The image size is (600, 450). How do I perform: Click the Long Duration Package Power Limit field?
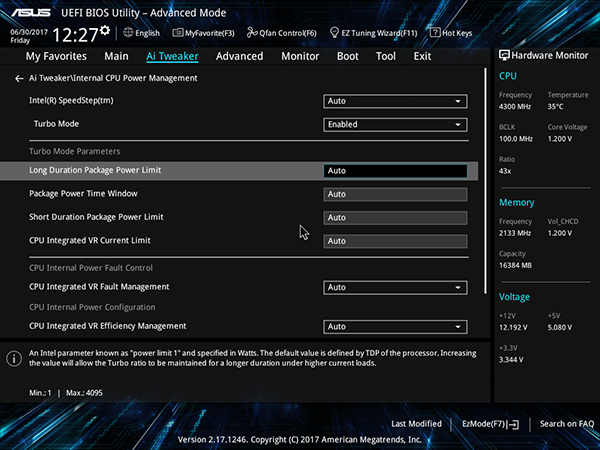pyautogui.click(x=395, y=171)
